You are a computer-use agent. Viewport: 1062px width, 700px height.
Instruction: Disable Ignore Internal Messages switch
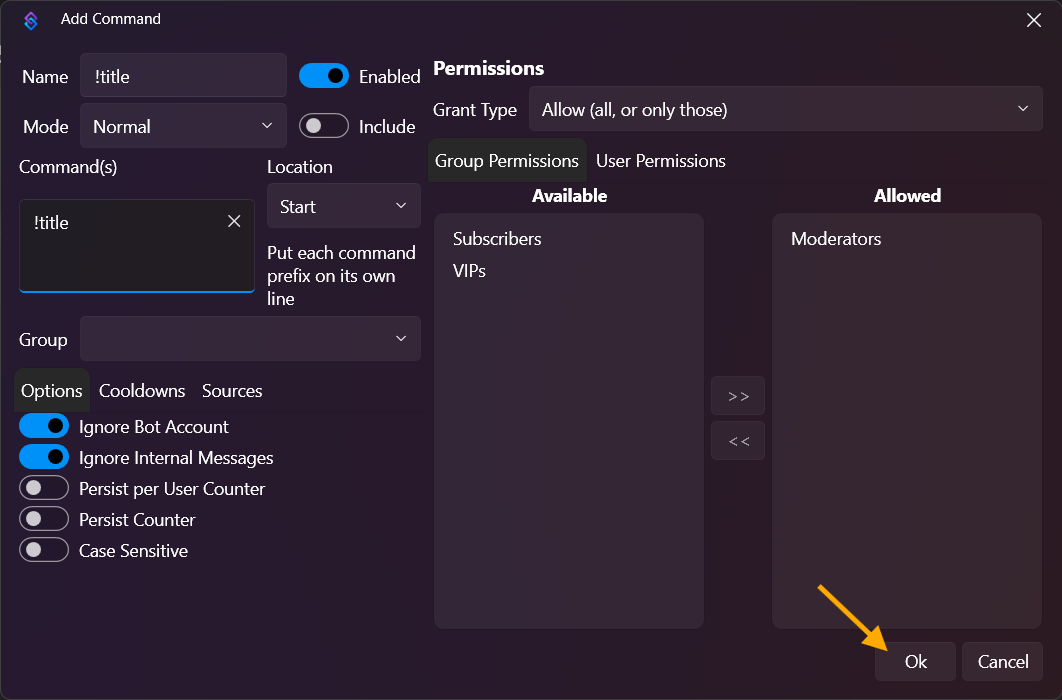pos(44,457)
